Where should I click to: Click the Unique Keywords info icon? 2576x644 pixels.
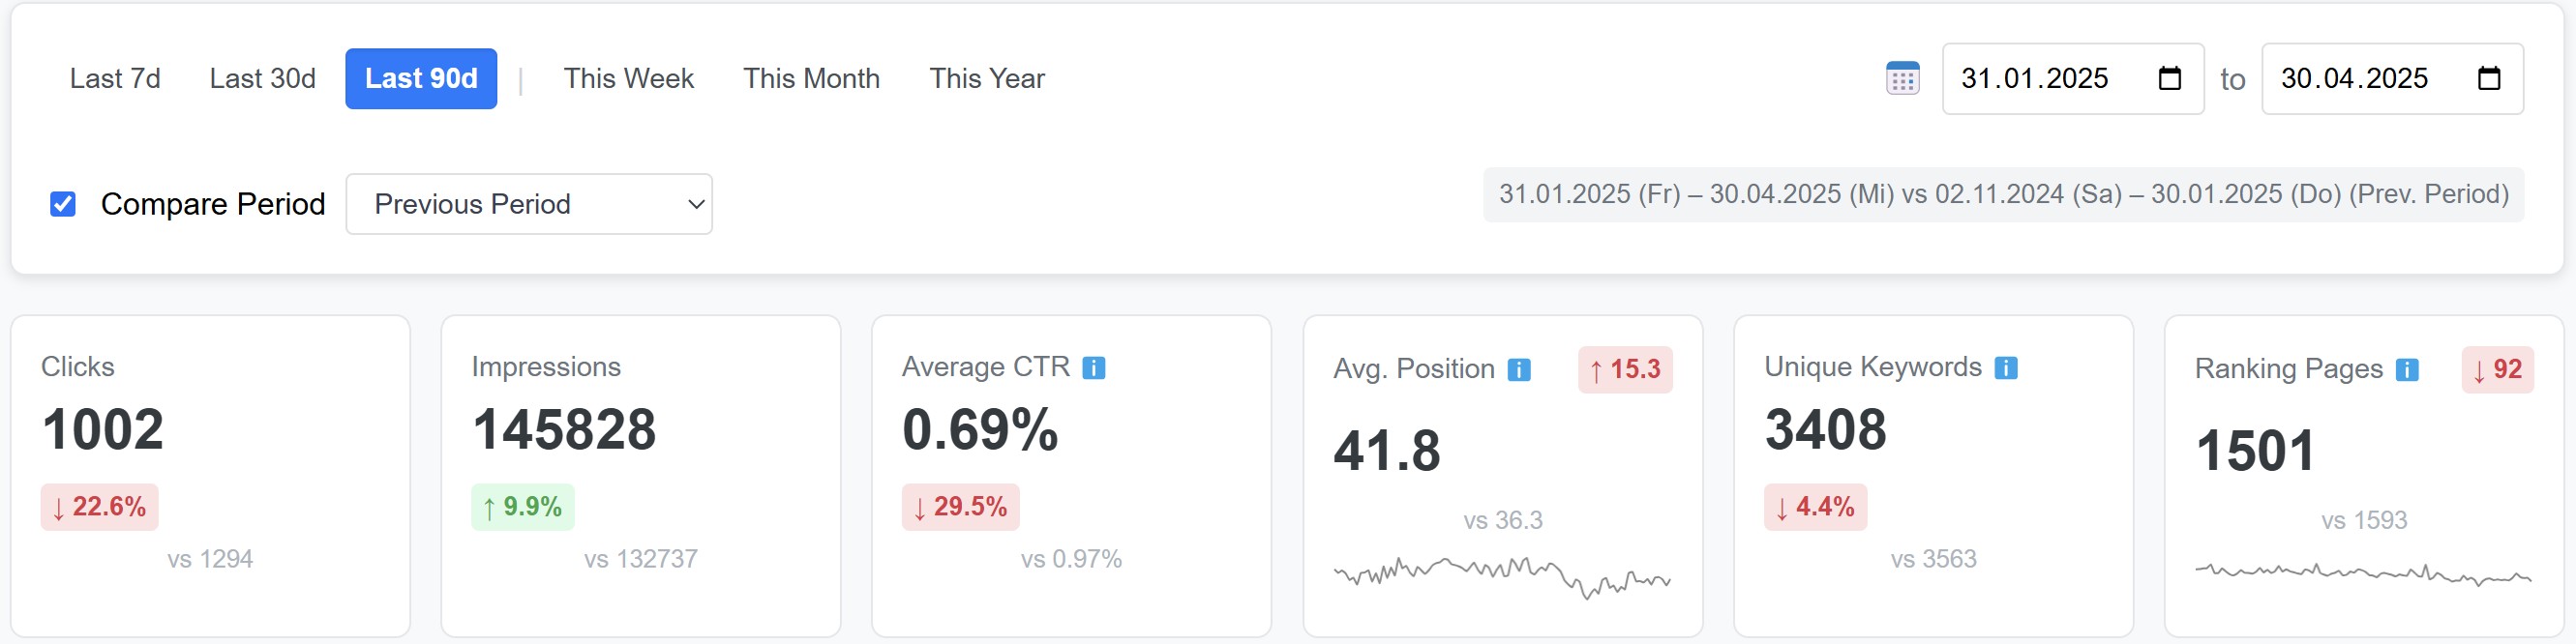(2005, 368)
